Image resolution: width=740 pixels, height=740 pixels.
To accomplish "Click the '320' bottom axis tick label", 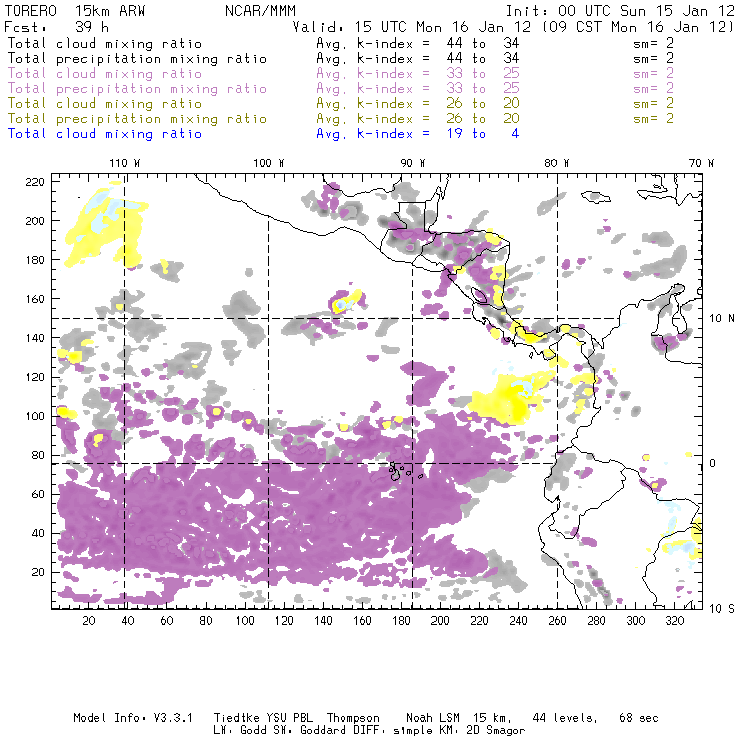I will tap(675, 621).
